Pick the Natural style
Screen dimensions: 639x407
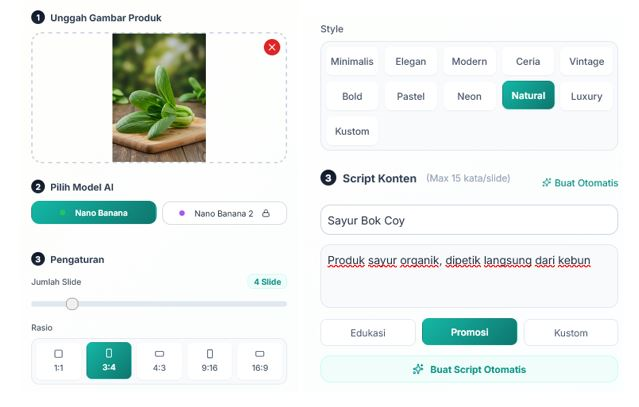pyautogui.click(x=528, y=96)
